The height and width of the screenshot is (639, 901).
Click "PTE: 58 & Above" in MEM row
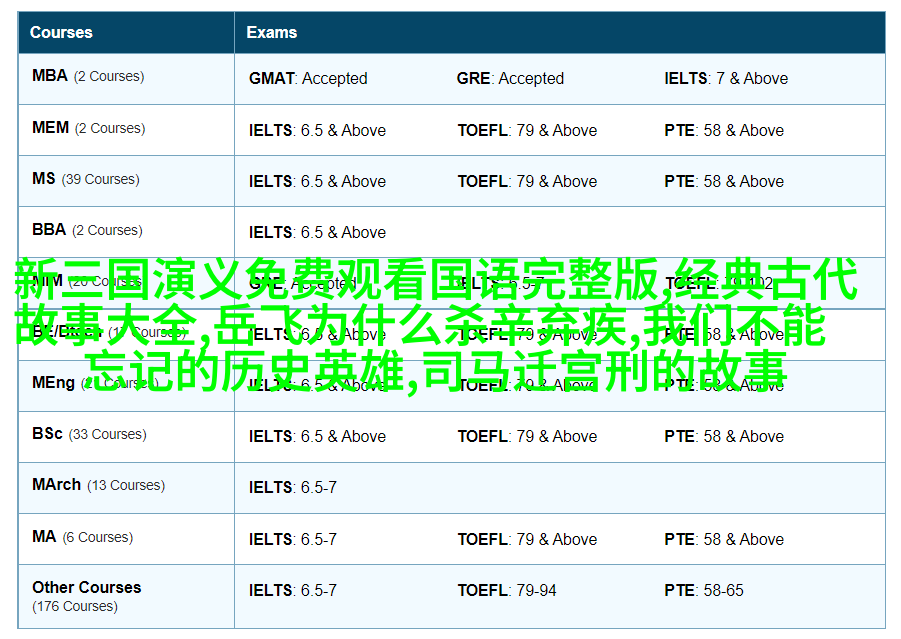click(724, 130)
